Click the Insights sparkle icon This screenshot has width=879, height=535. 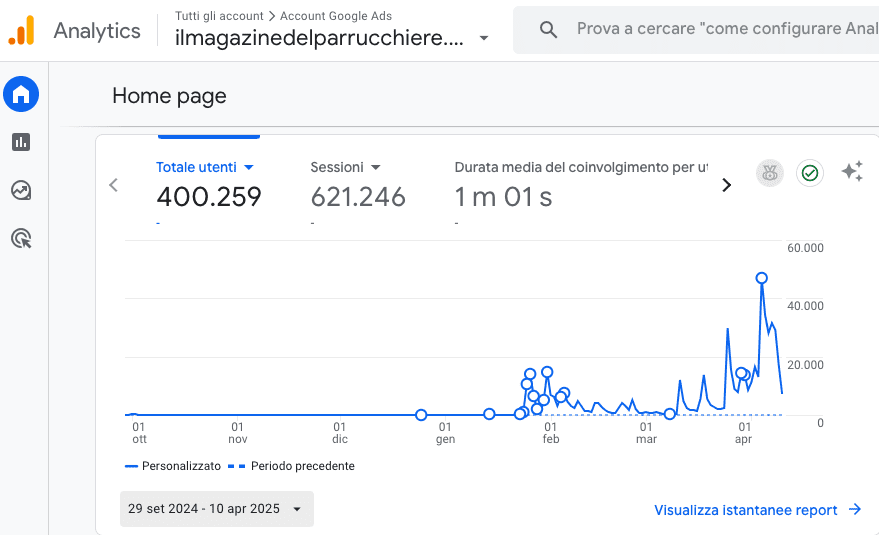[x=852, y=172]
